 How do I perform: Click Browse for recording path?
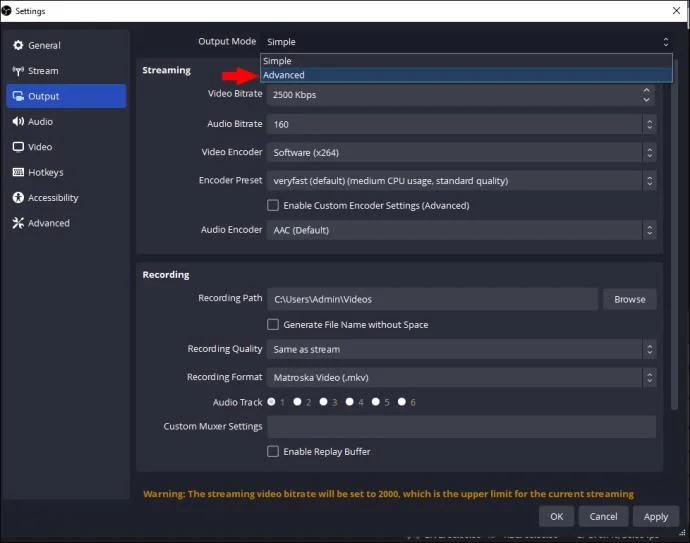(630, 299)
